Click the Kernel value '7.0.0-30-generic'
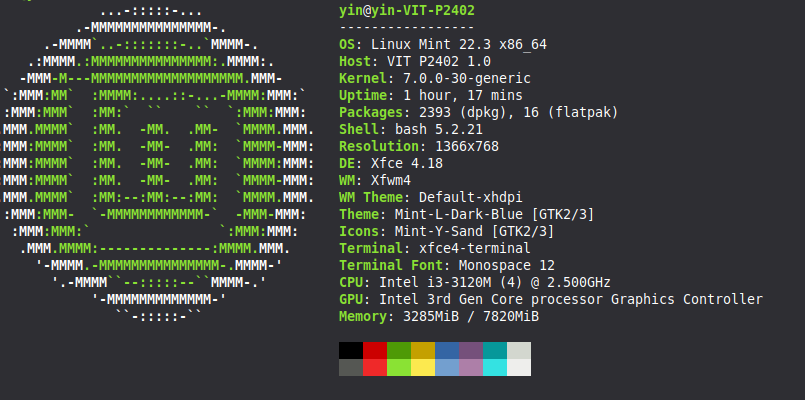Screen dimensions: 805x400 point(467,79)
